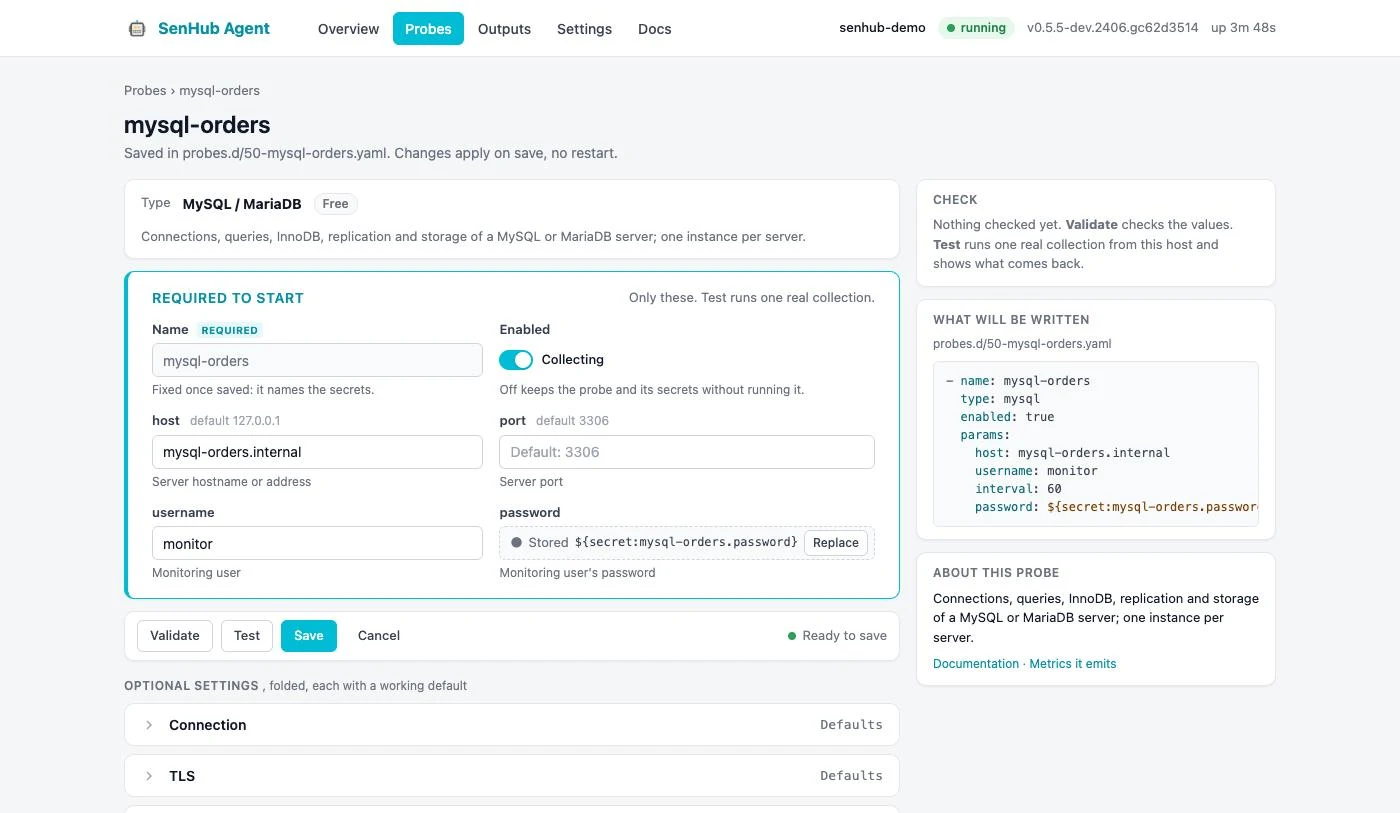The width and height of the screenshot is (1400, 813).
Task: Go back via Probes breadcrumb
Action: (145, 91)
